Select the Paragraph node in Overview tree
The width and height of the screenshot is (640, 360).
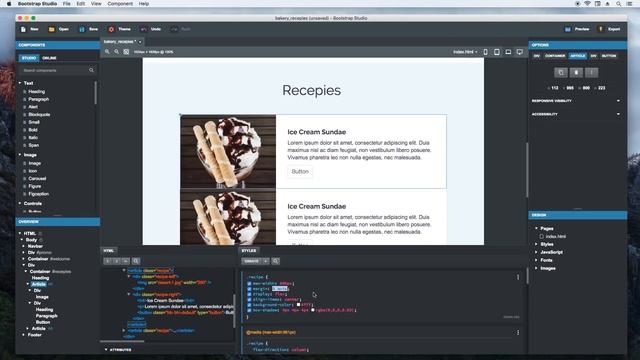[47, 316]
